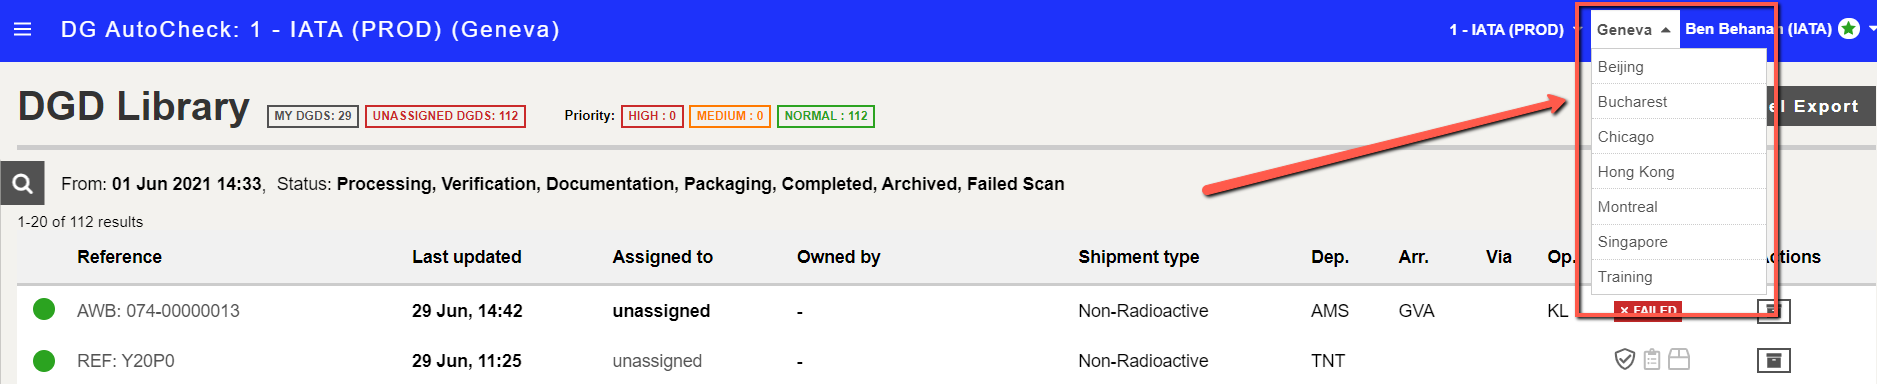The width and height of the screenshot is (1877, 384).
Task: Click green star icon beside user name
Action: tap(1849, 29)
